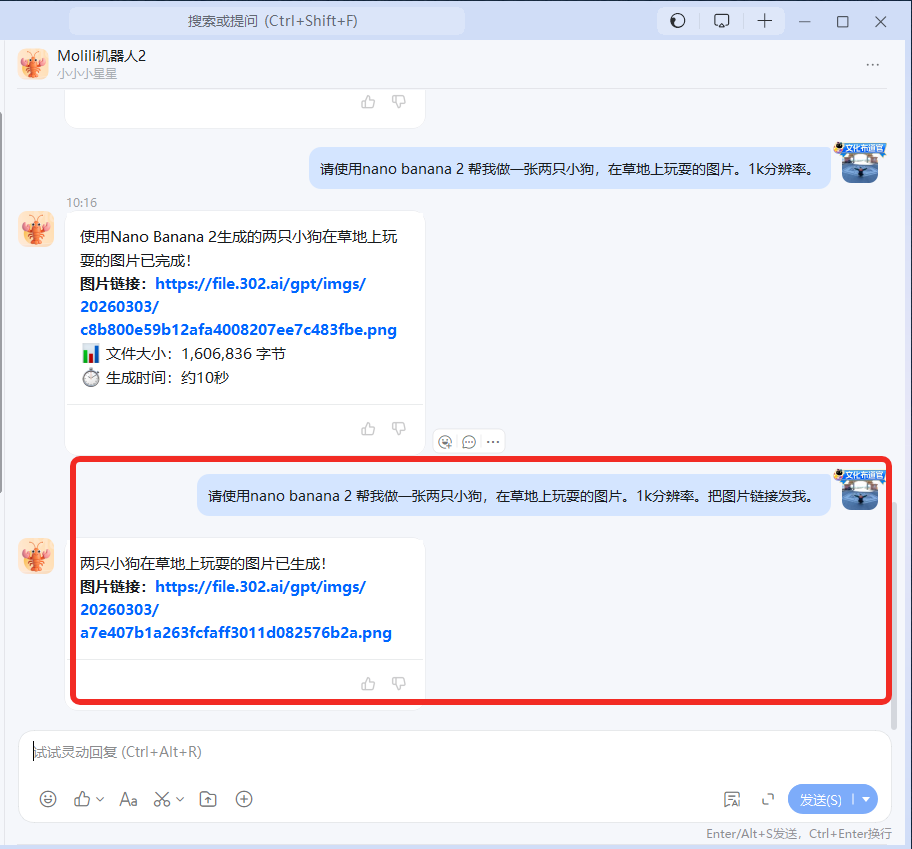Viewport: 912px width, 849px height.
Task: Thumbs up the message inside the red box
Action: click(368, 683)
